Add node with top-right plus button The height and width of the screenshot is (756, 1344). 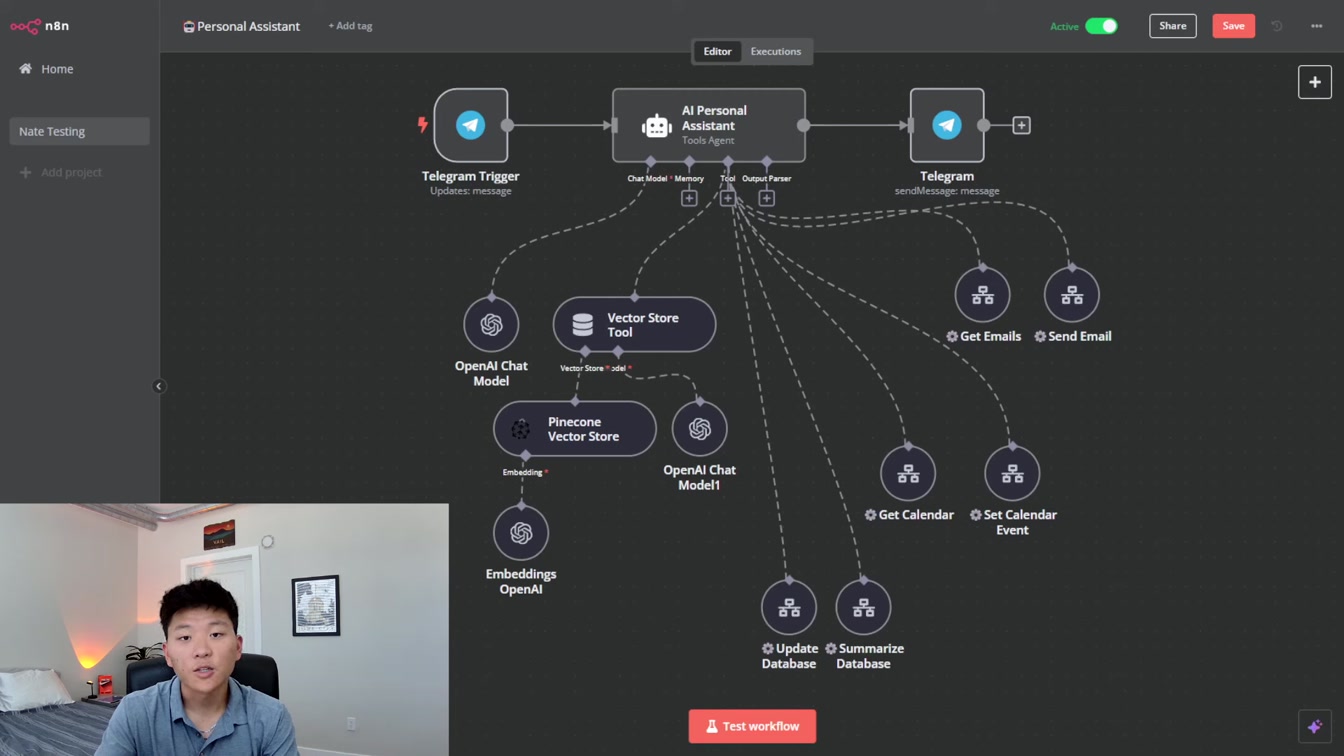click(x=1315, y=82)
